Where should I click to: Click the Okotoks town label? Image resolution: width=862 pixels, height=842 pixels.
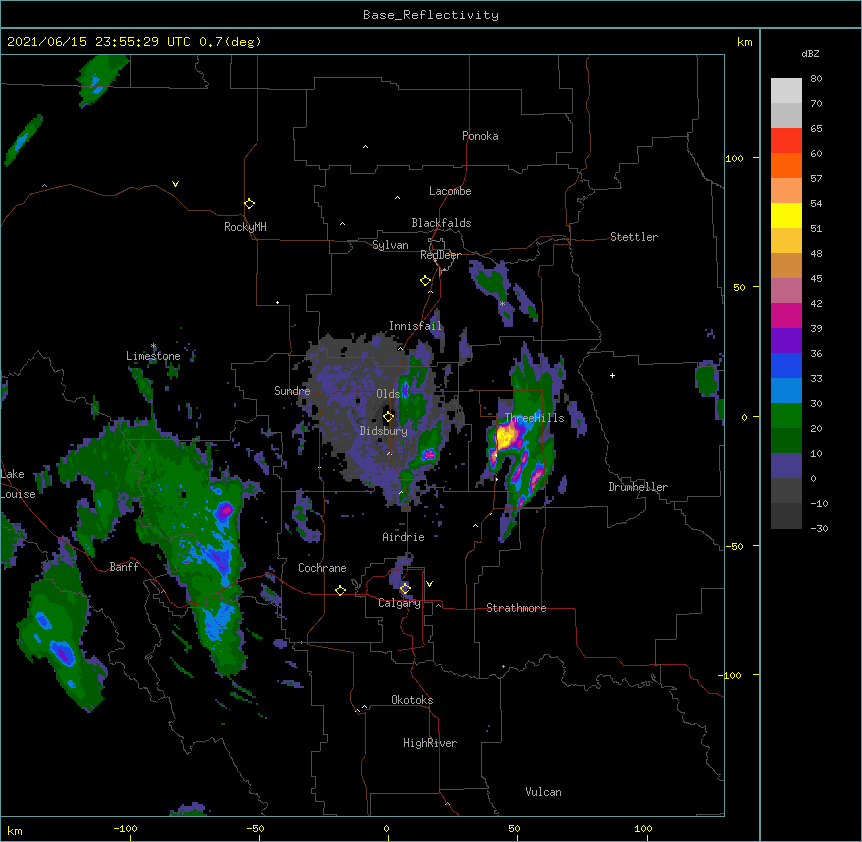(x=412, y=700)
